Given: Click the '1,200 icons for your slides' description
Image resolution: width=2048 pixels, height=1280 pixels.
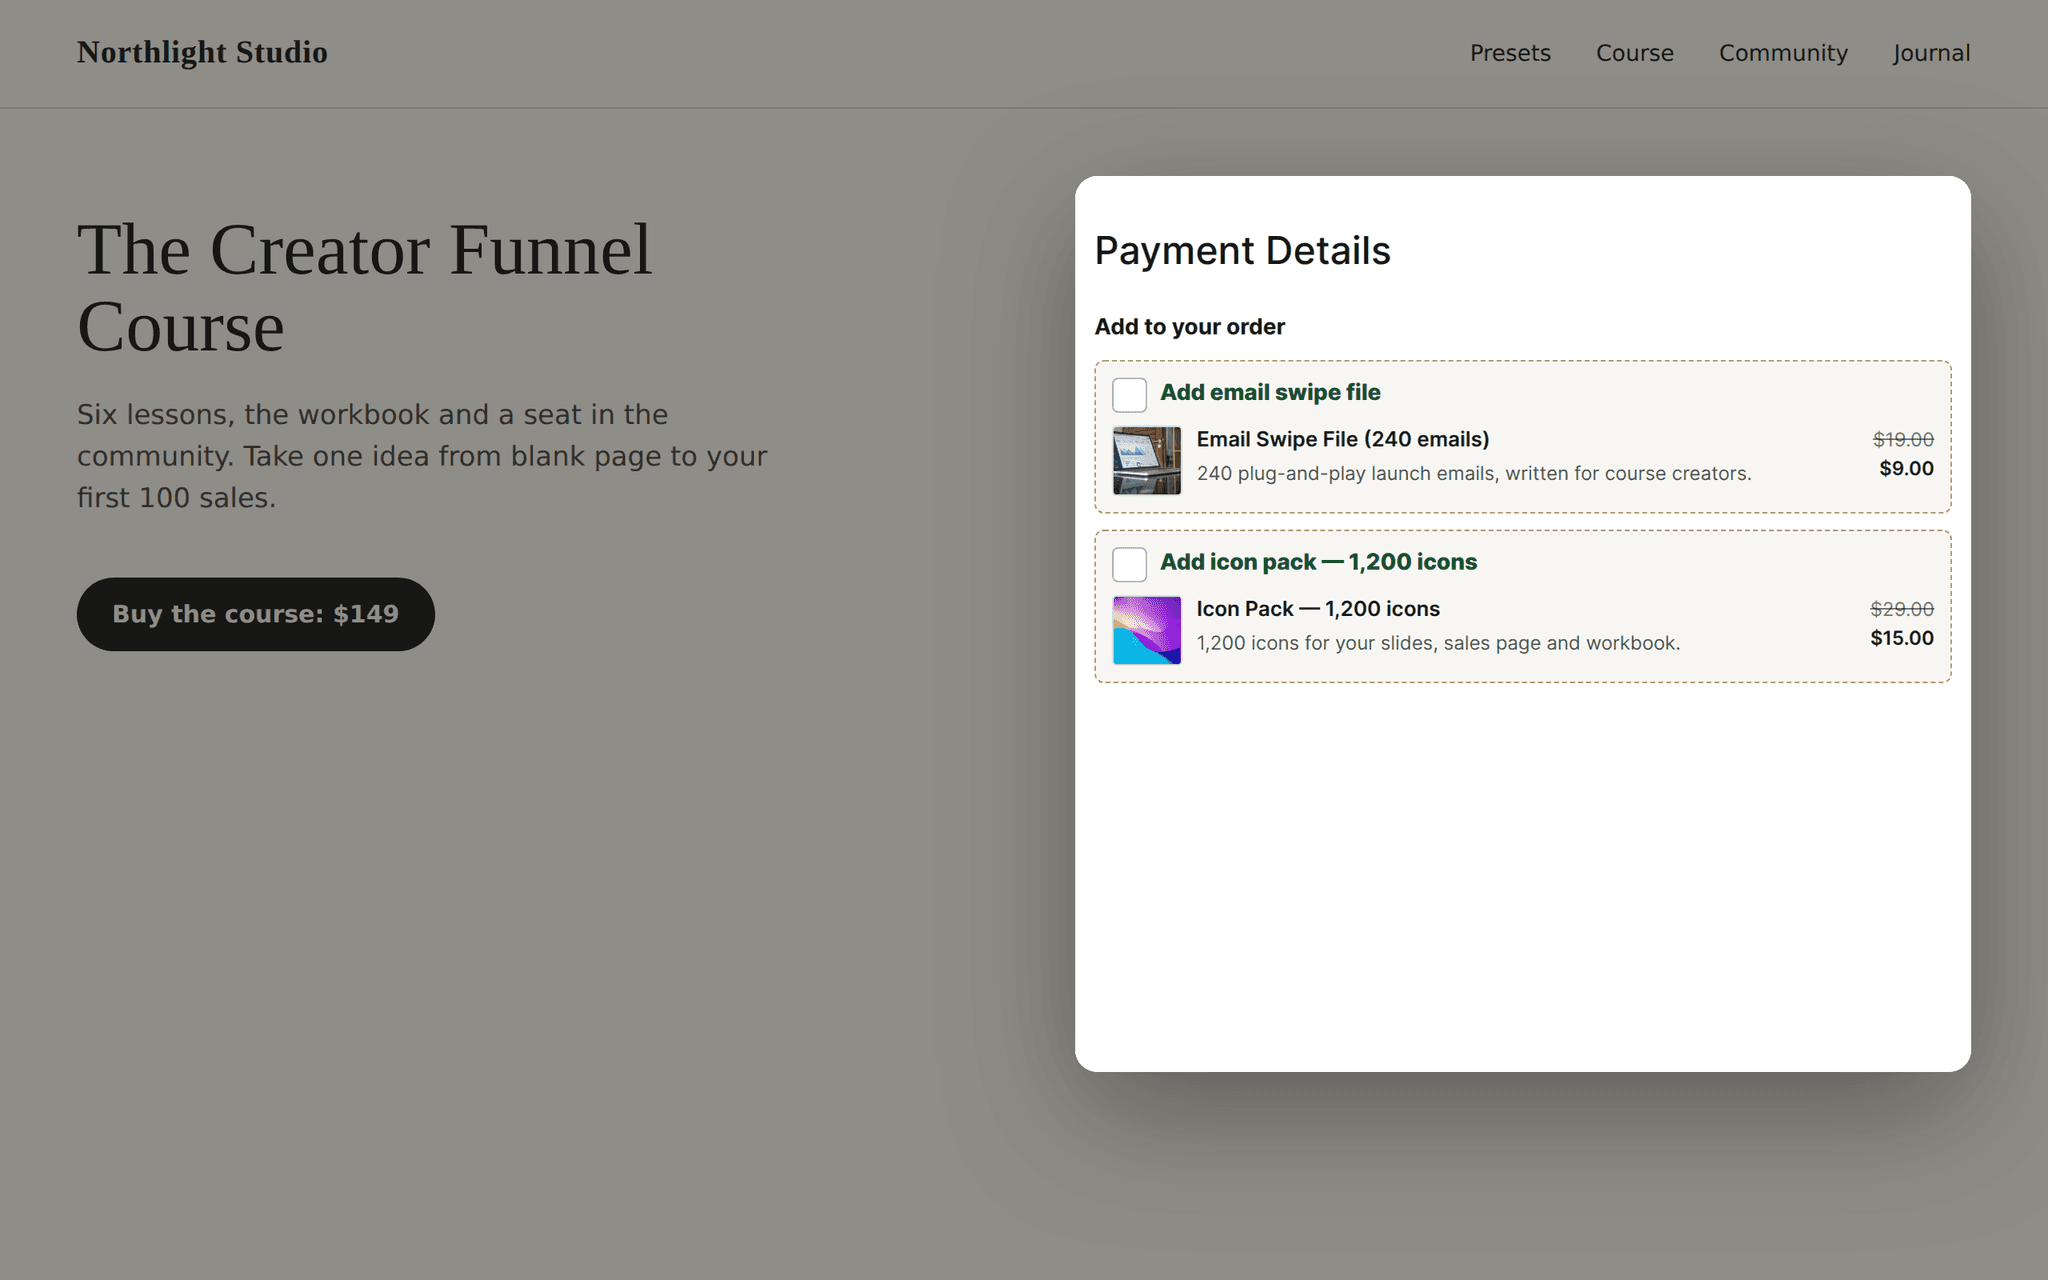Looking at the screenshot, I should 1438,643.
